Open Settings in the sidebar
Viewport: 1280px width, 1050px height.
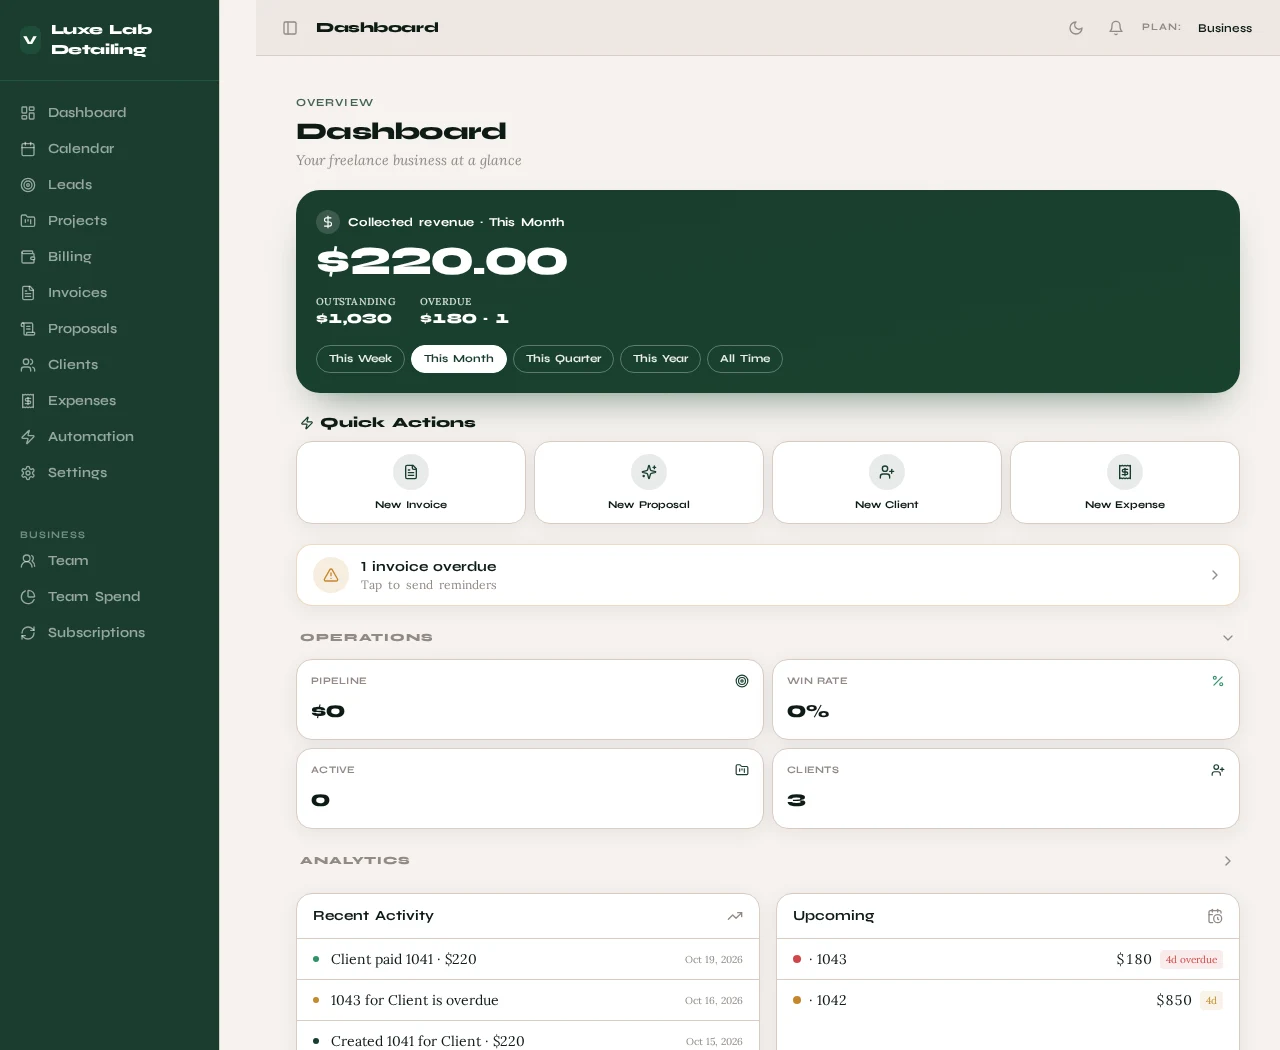pyautogui.click(x=110, y=473)
